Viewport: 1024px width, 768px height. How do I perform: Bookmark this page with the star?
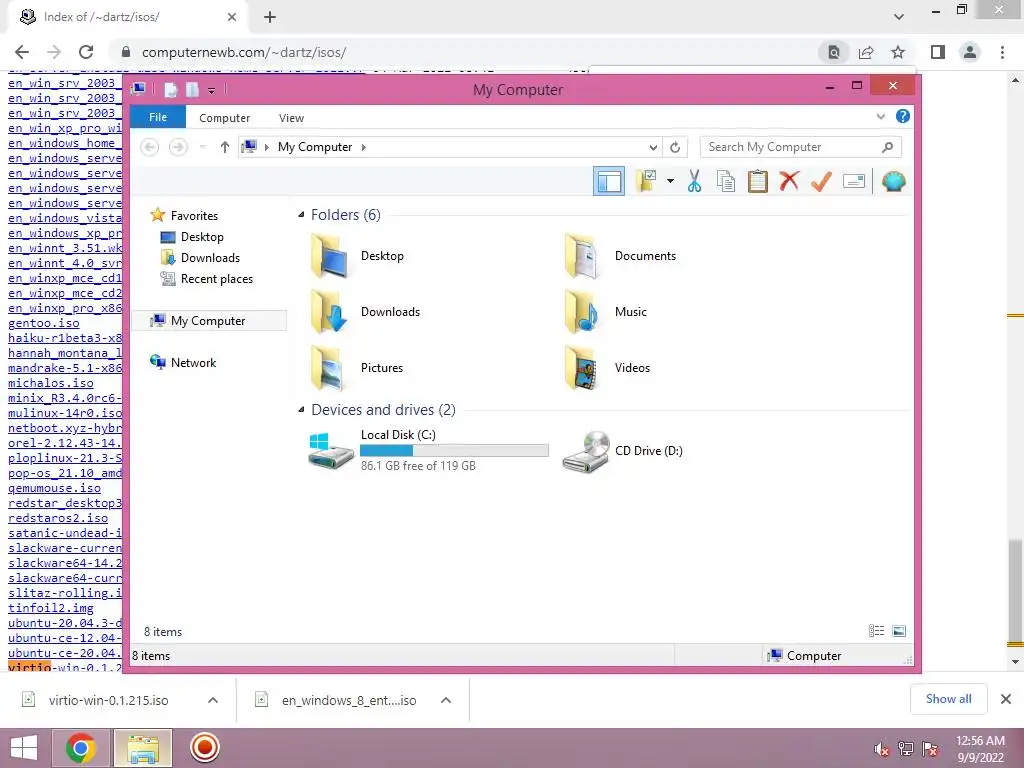tap(898, 52)
